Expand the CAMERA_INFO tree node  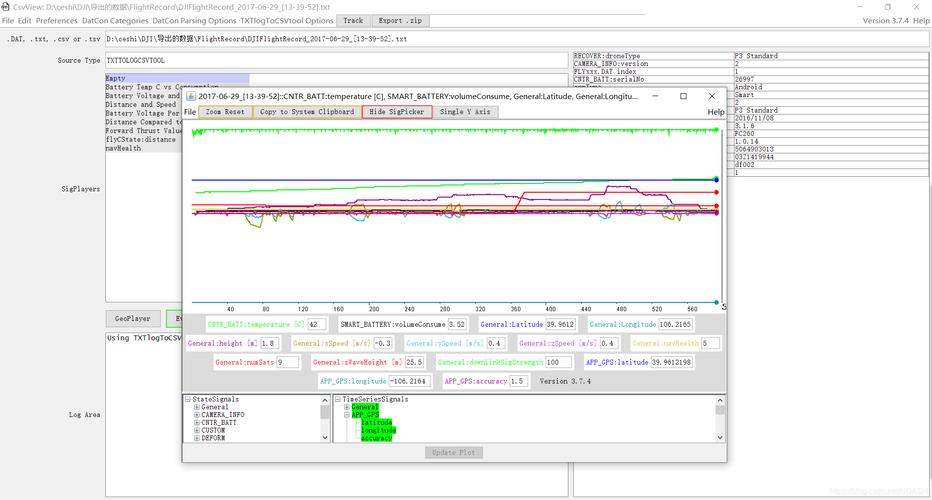pos(196,415)
